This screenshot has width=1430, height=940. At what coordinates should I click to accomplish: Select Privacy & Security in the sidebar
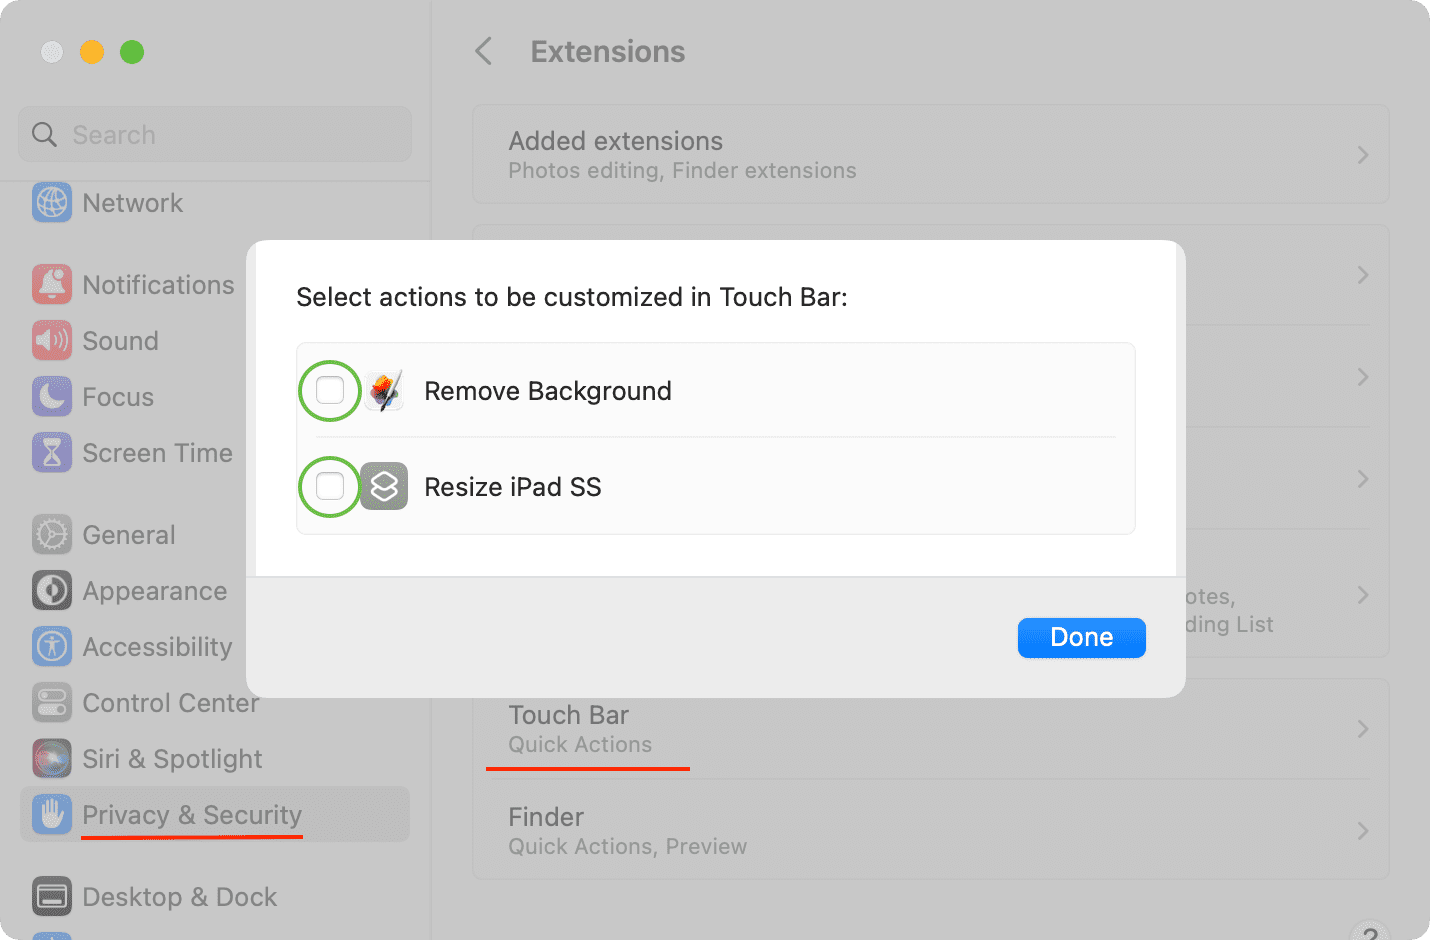pos(192,815)
